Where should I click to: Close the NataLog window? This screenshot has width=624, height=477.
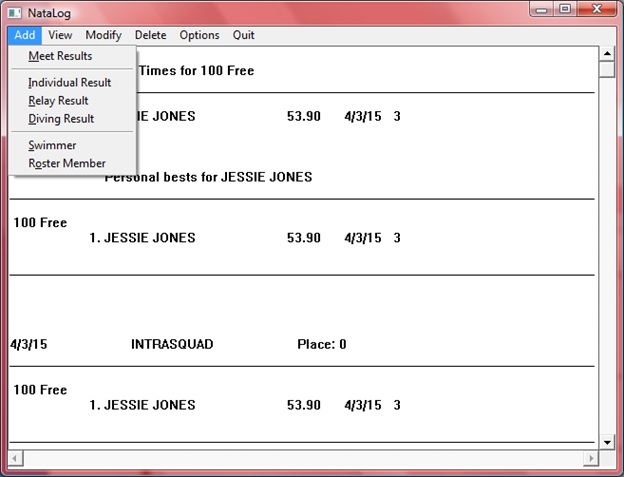click(597, 9)
